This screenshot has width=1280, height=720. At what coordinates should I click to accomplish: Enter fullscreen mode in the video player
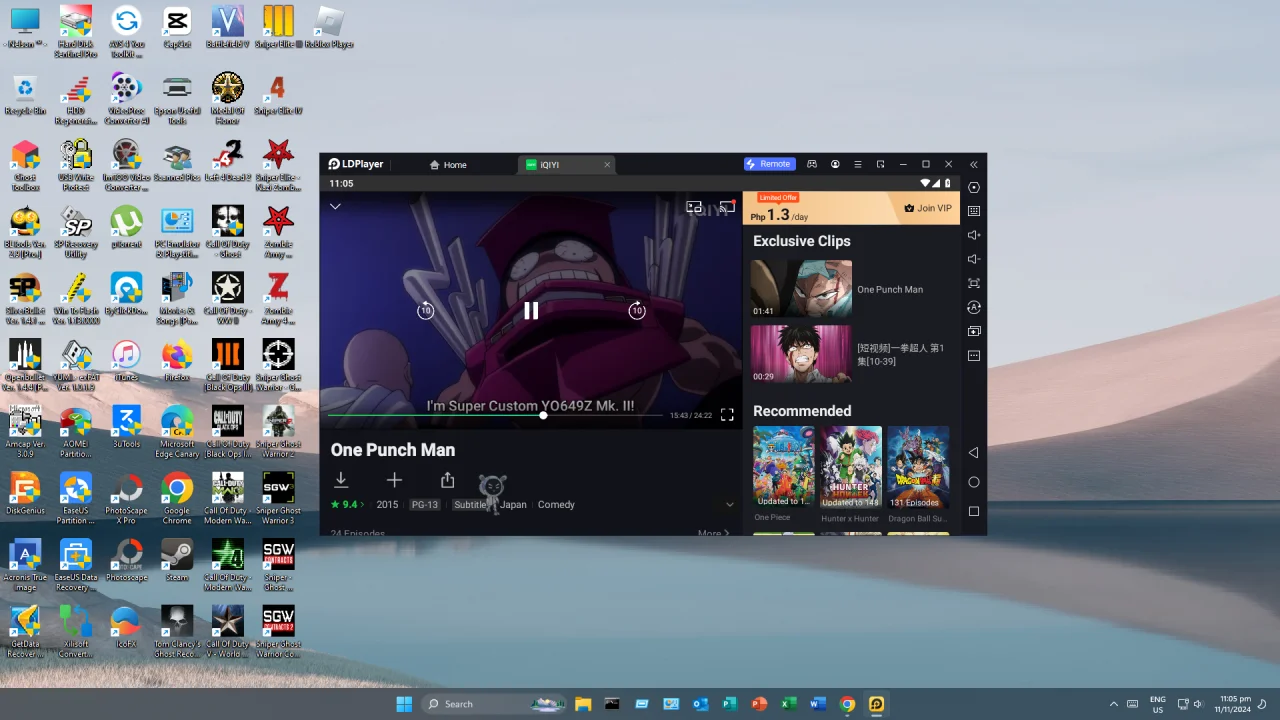[x=727, y=415]
